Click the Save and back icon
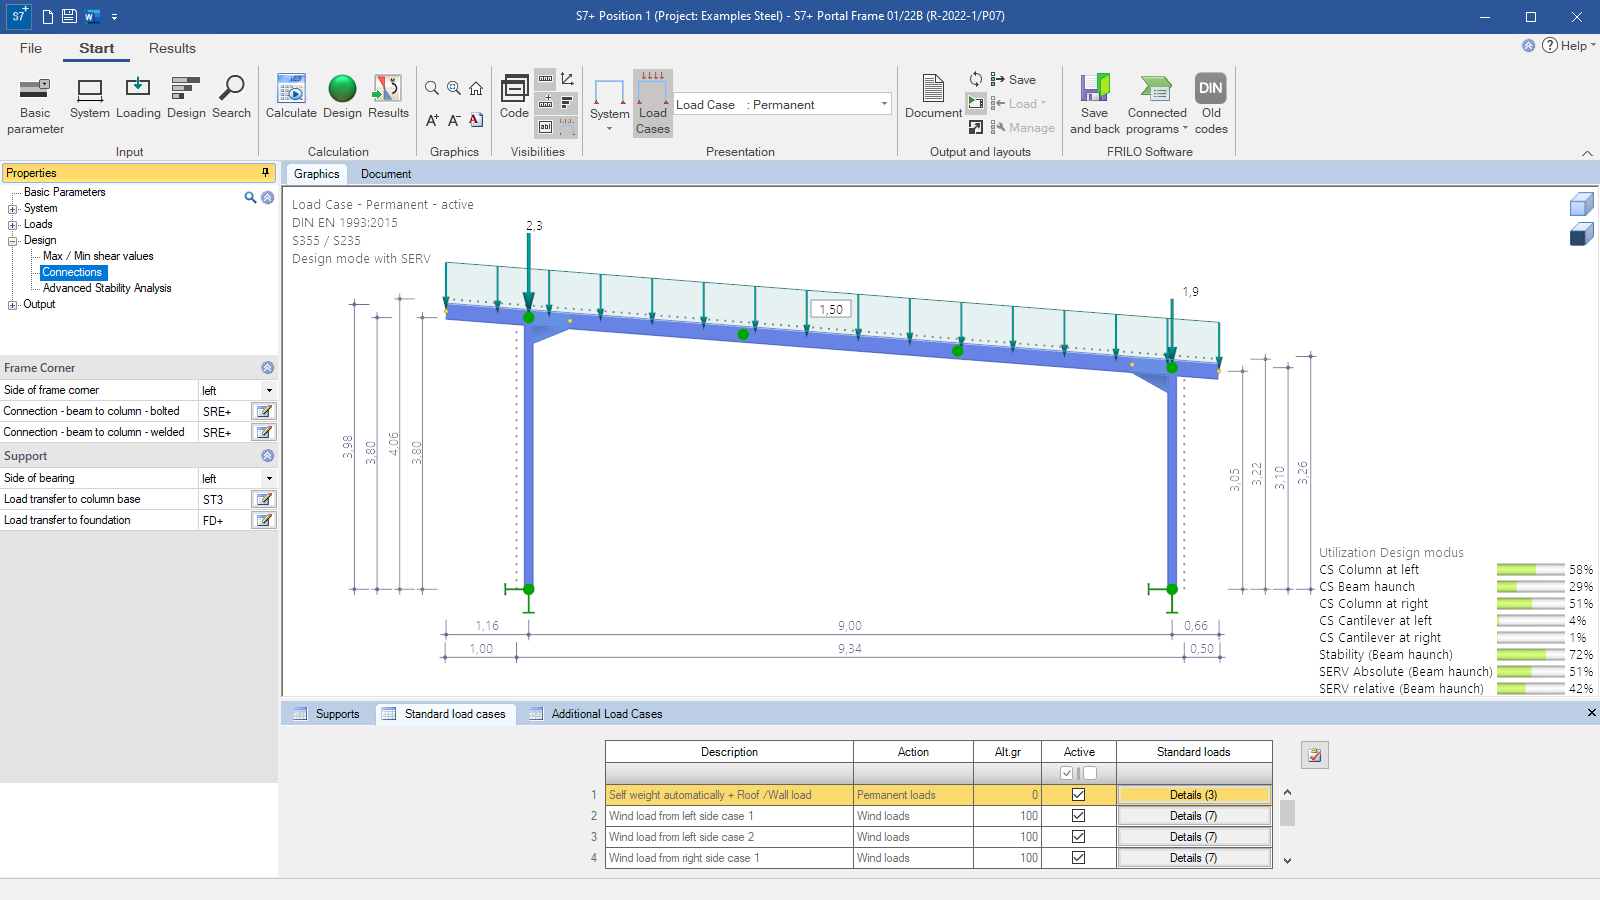 (1095, 104)
